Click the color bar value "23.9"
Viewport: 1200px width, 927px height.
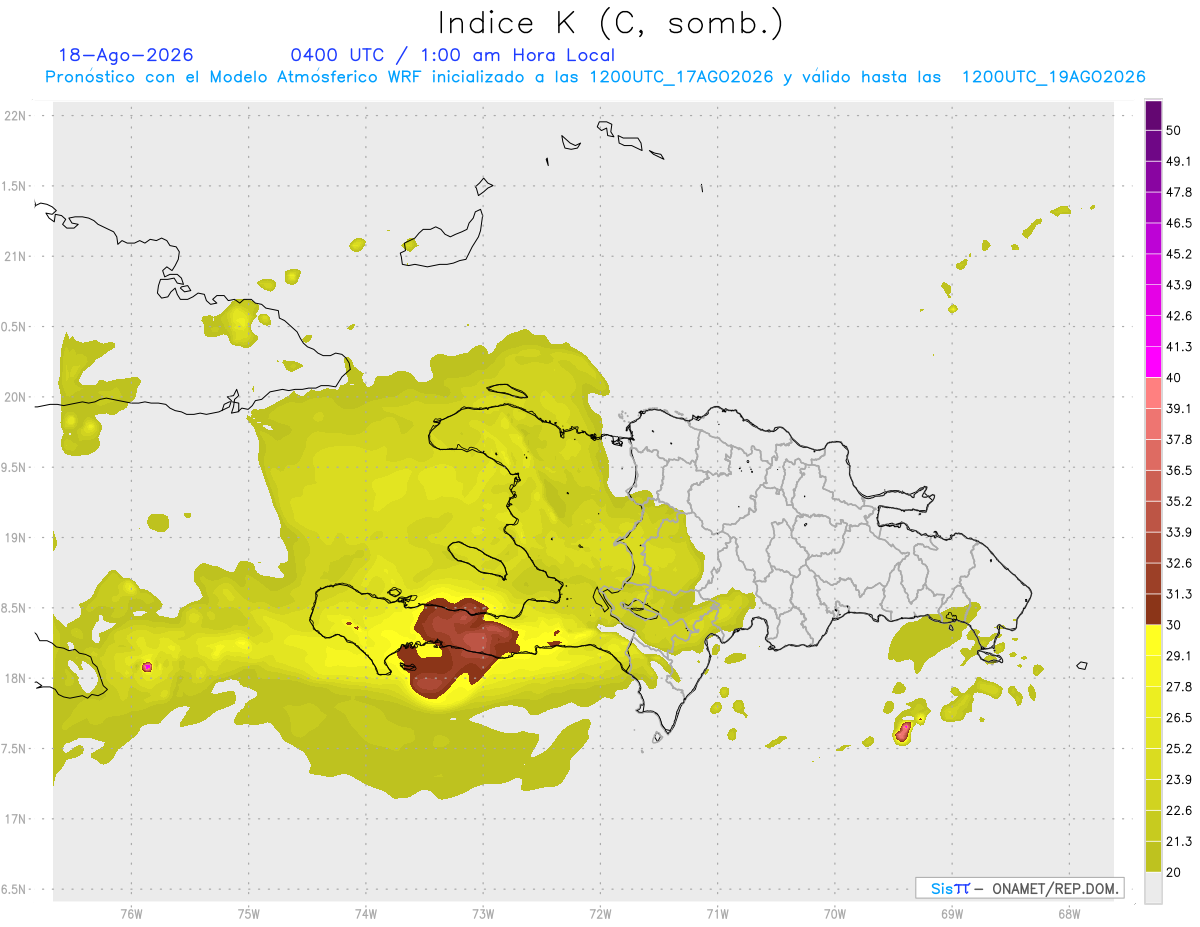click(1180, 779)
